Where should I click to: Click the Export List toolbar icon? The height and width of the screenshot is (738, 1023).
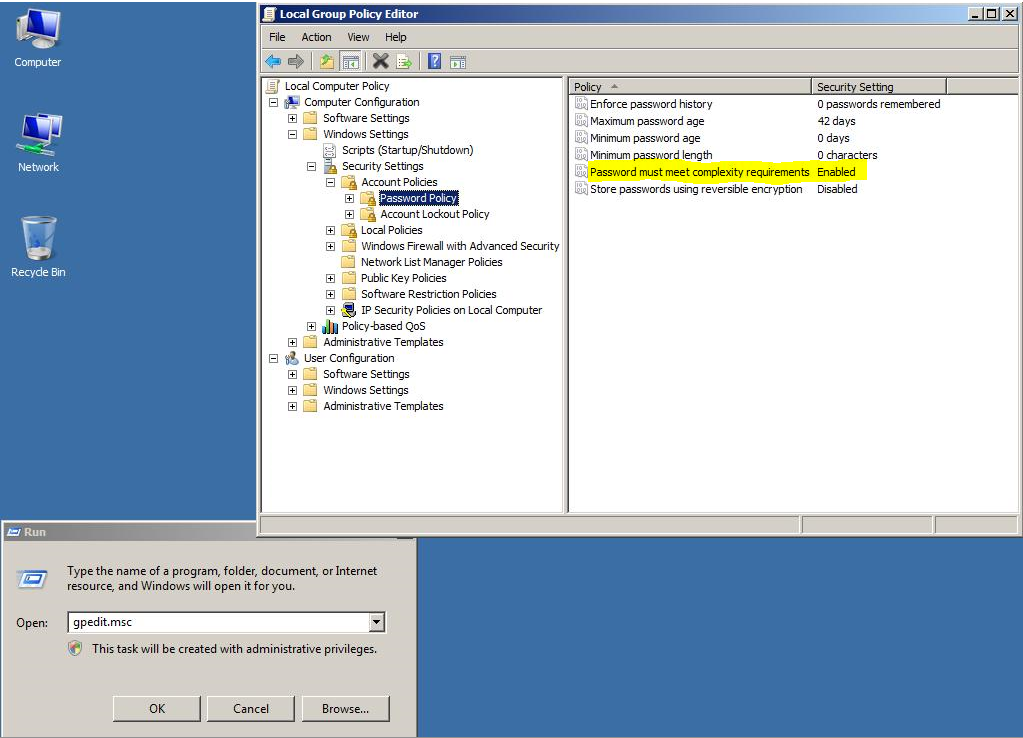[x=404, y=62]
